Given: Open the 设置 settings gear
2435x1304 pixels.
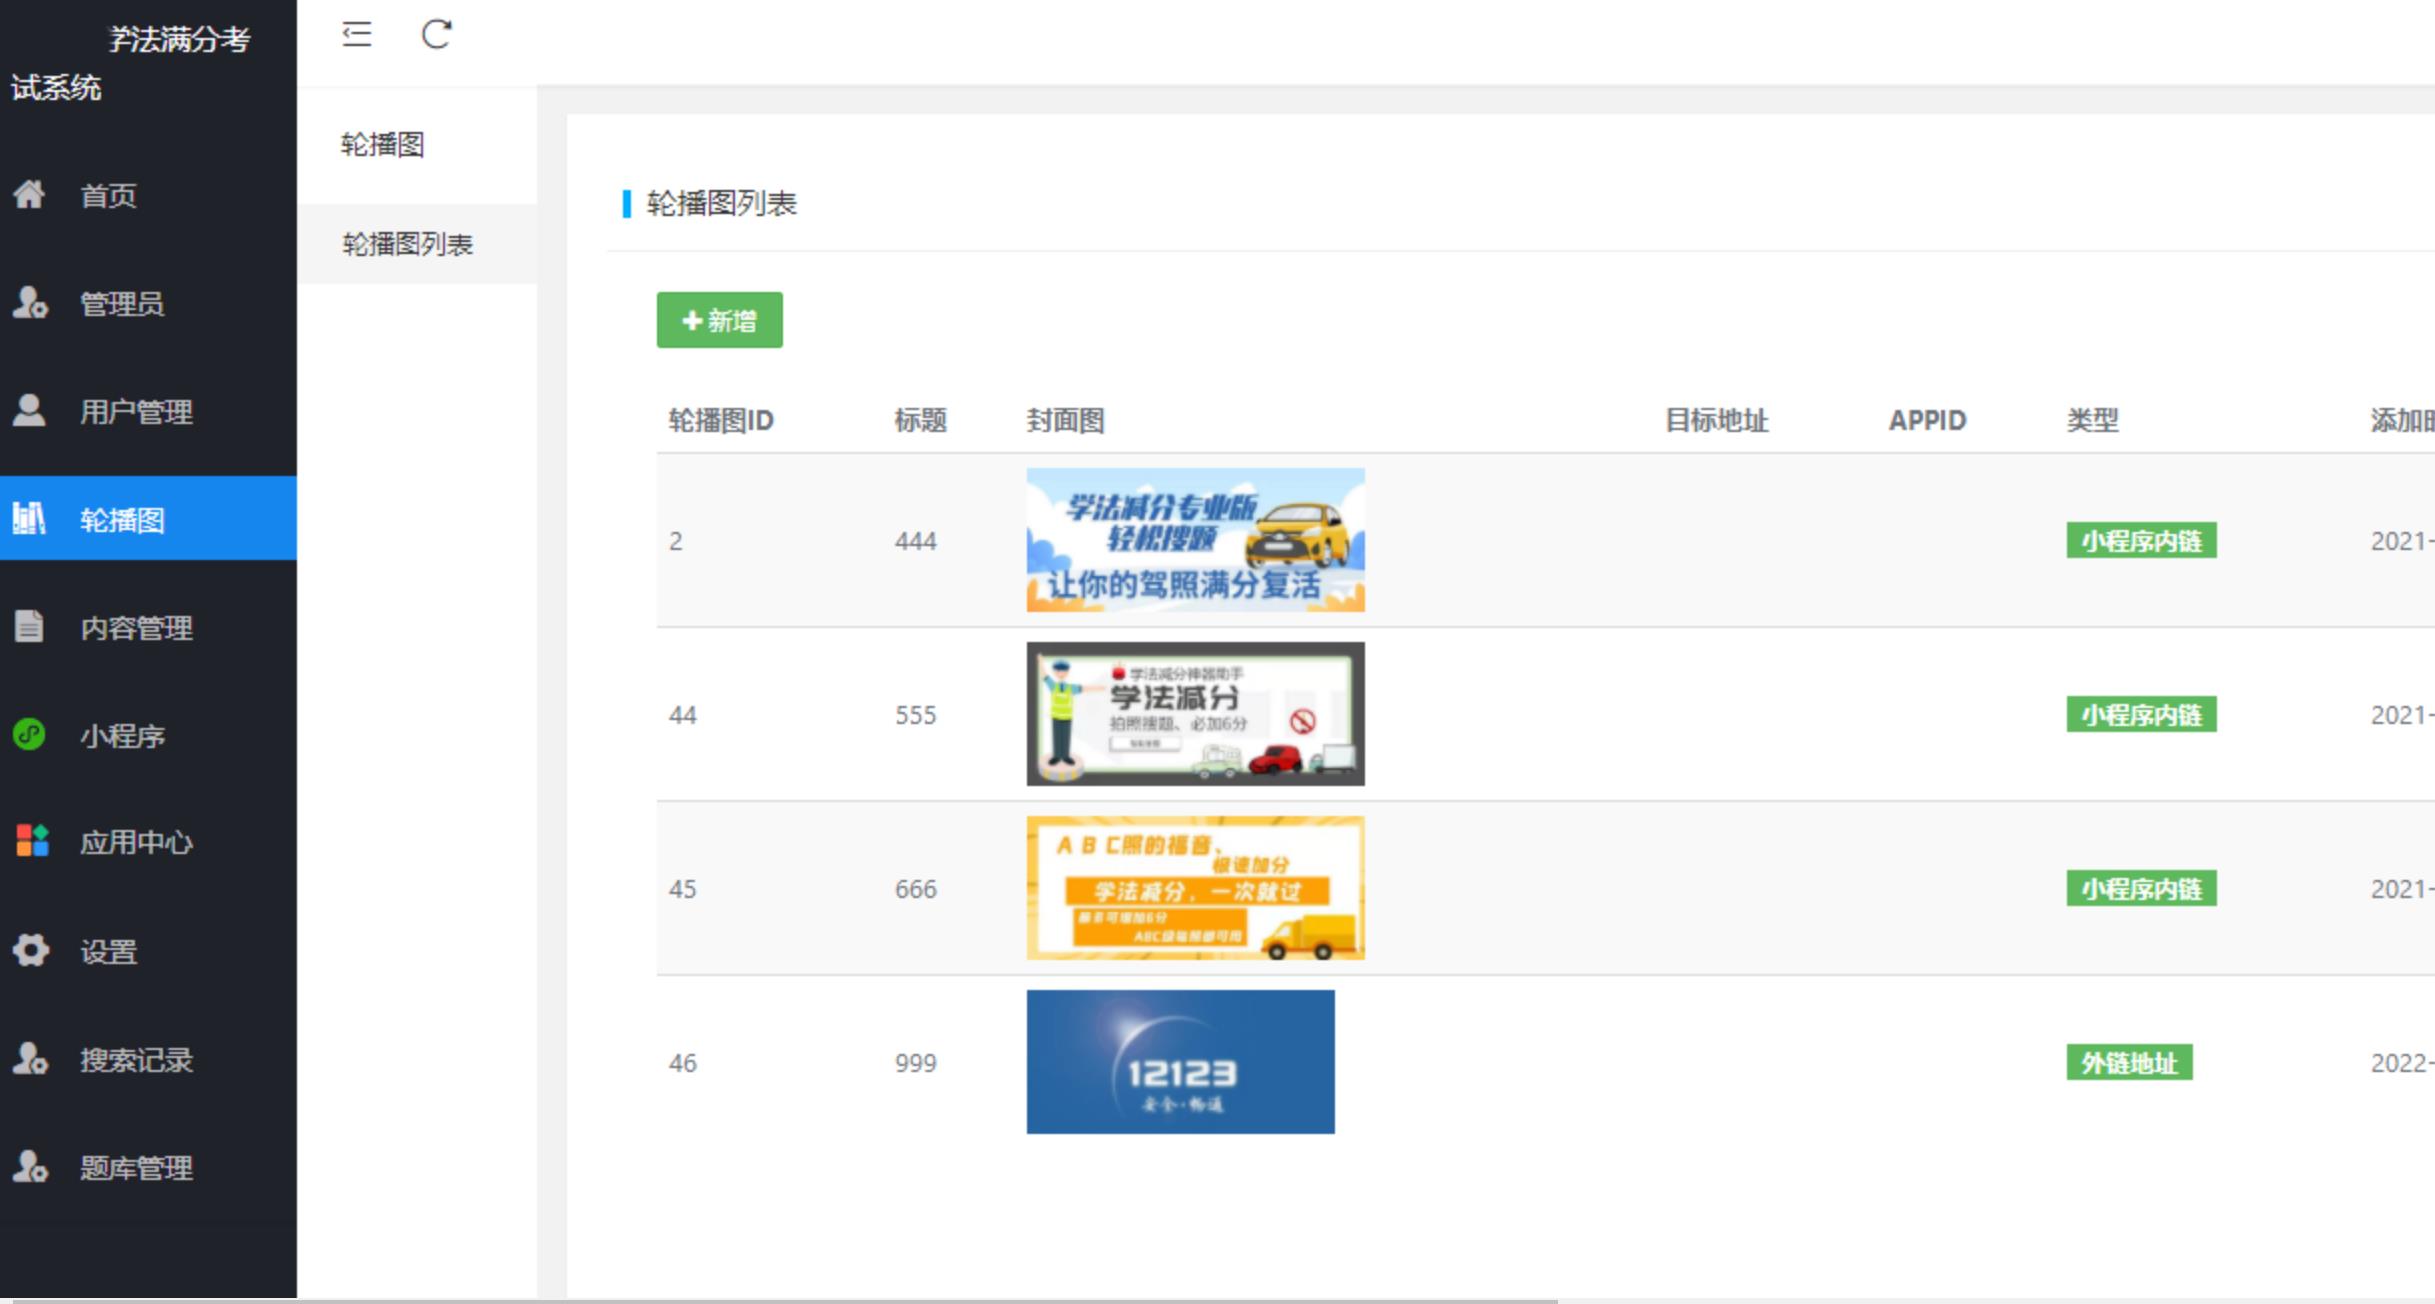Looking at the screenshot, I should [x=108, y=951].
